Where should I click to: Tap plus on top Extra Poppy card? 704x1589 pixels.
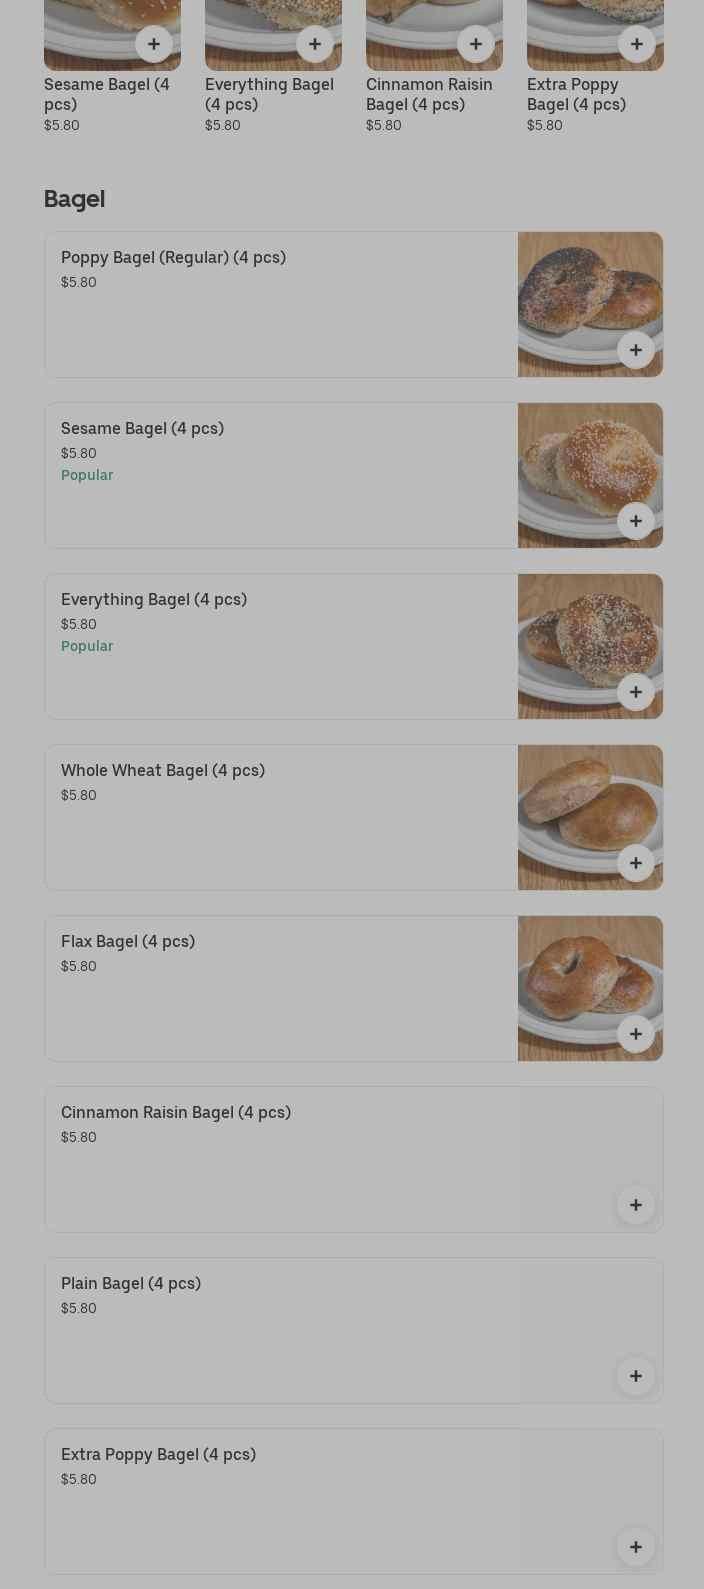(637, 44)
